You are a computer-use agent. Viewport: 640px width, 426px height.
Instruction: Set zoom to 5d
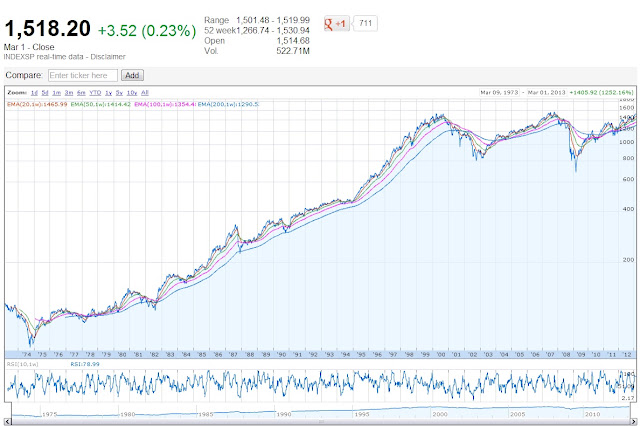45,93
